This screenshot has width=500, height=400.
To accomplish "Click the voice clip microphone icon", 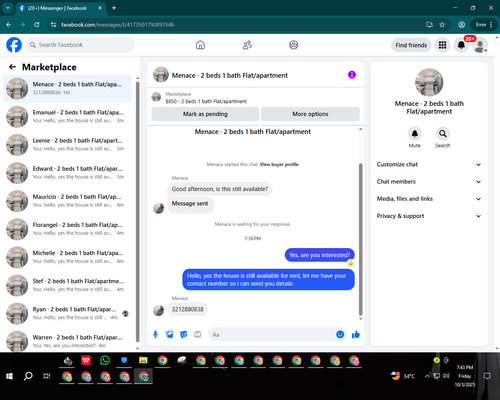I will coord(155,334).
